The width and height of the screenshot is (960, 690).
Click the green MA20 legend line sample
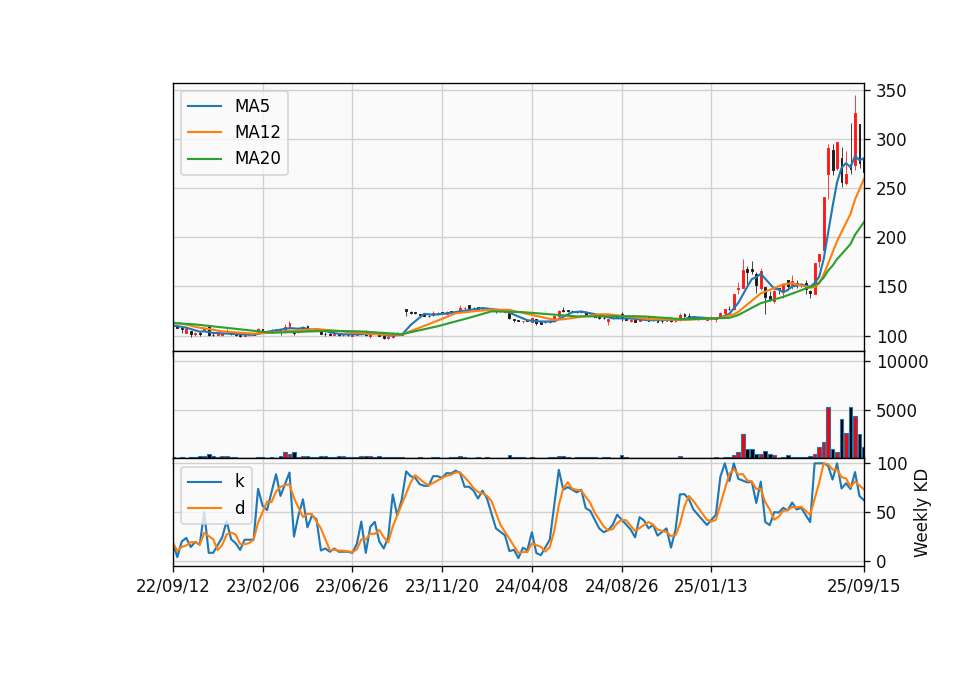204,158
